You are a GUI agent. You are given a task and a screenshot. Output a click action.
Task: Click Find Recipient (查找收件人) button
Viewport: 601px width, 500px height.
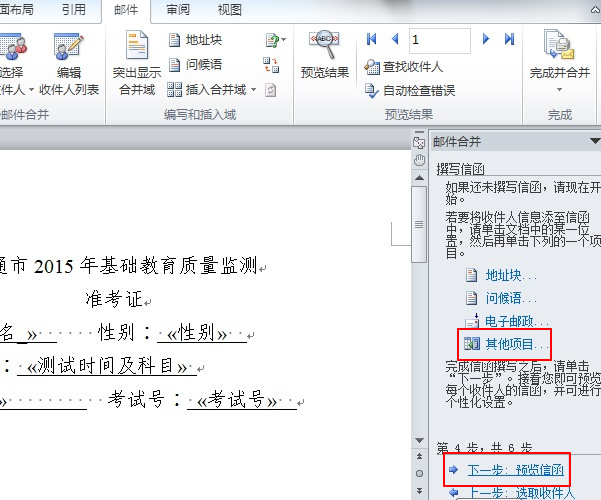point(405,67)
